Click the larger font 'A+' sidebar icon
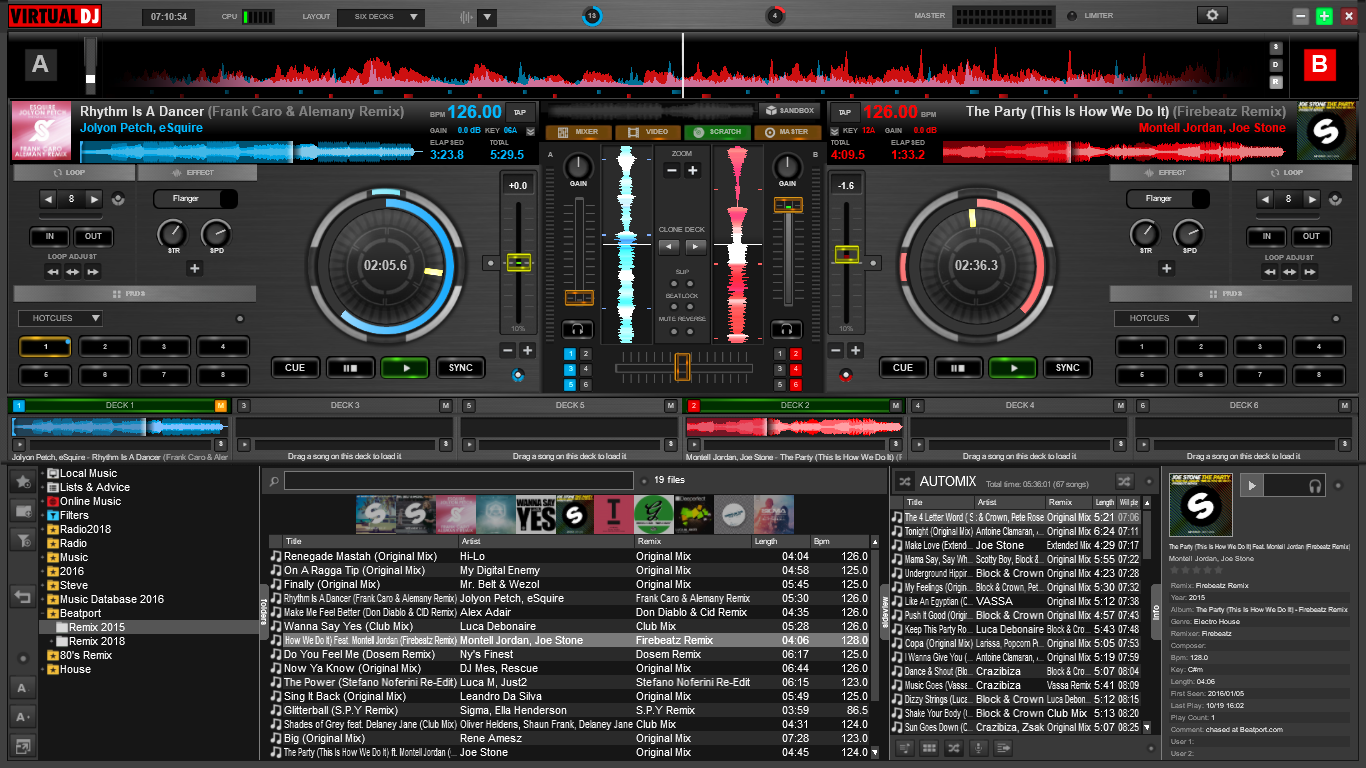 [x=22, y=716]
